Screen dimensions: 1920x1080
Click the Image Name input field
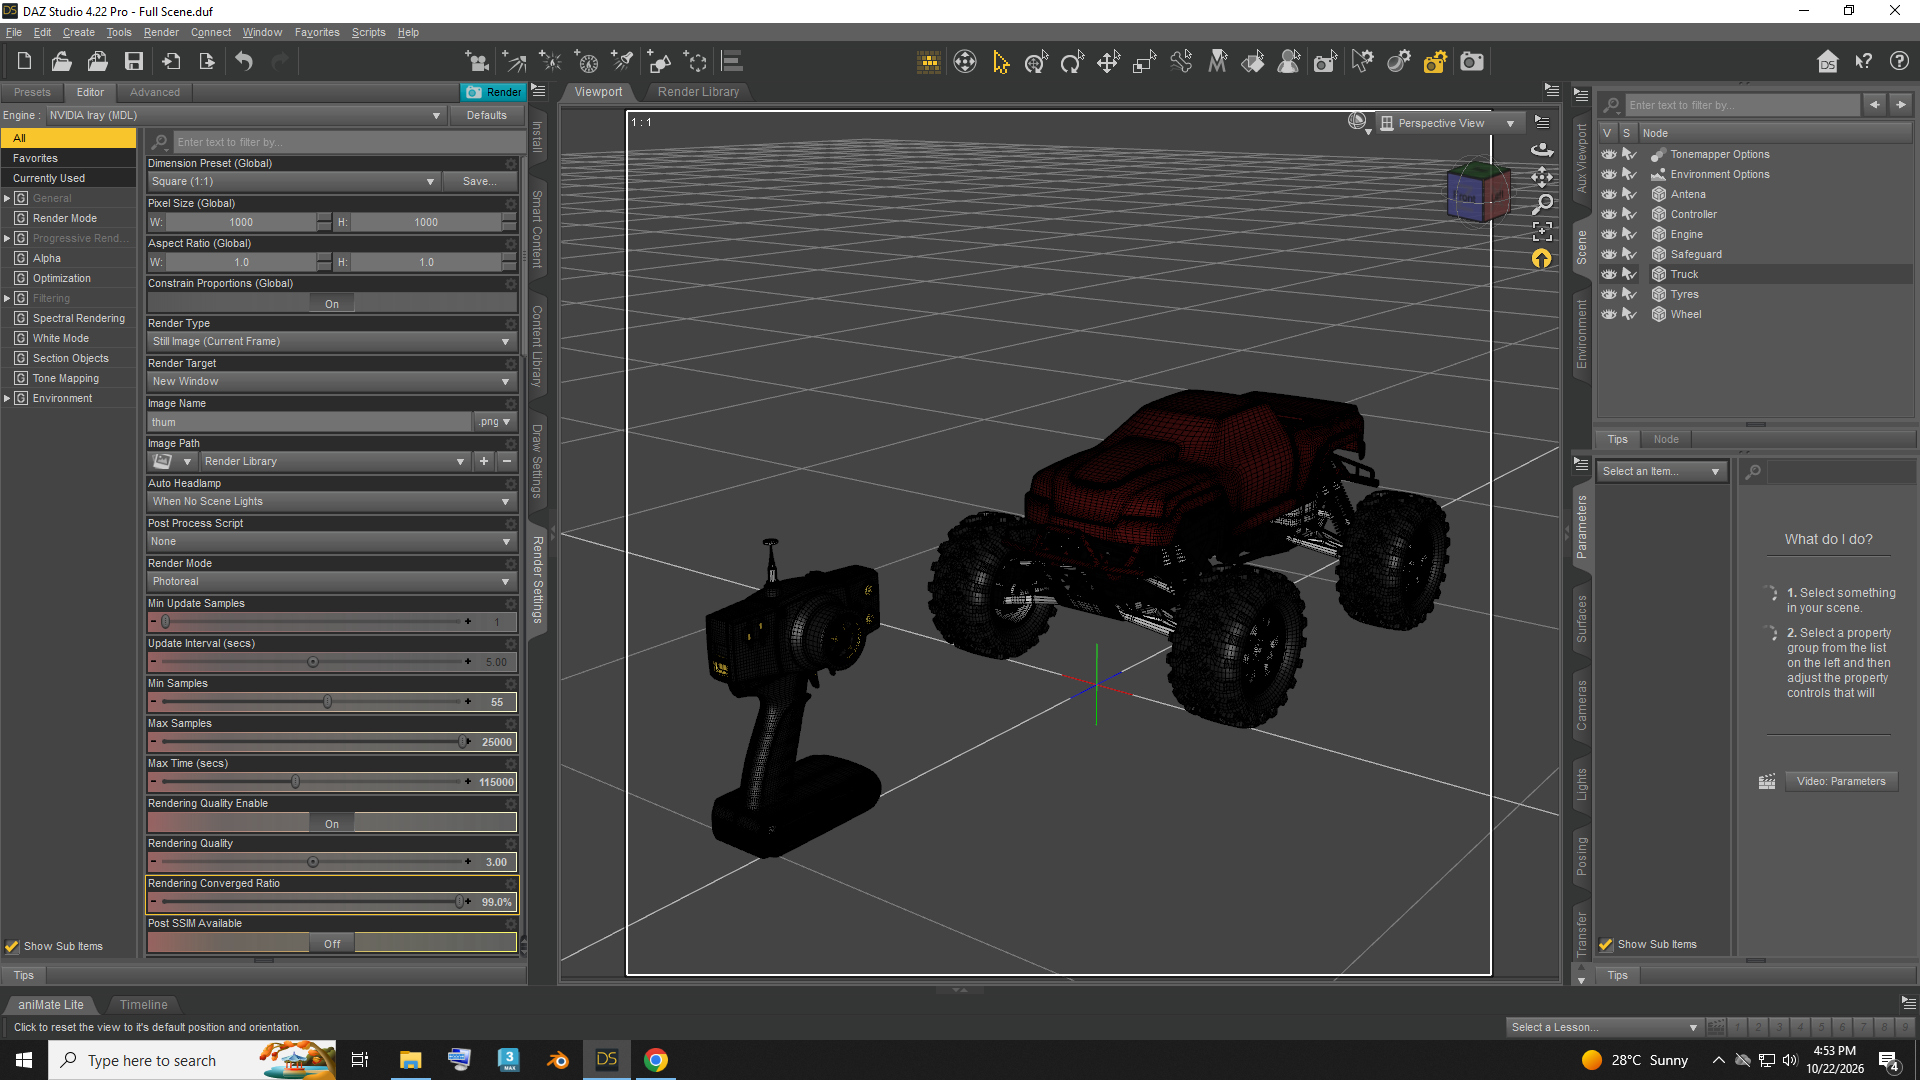coord(309,422)
